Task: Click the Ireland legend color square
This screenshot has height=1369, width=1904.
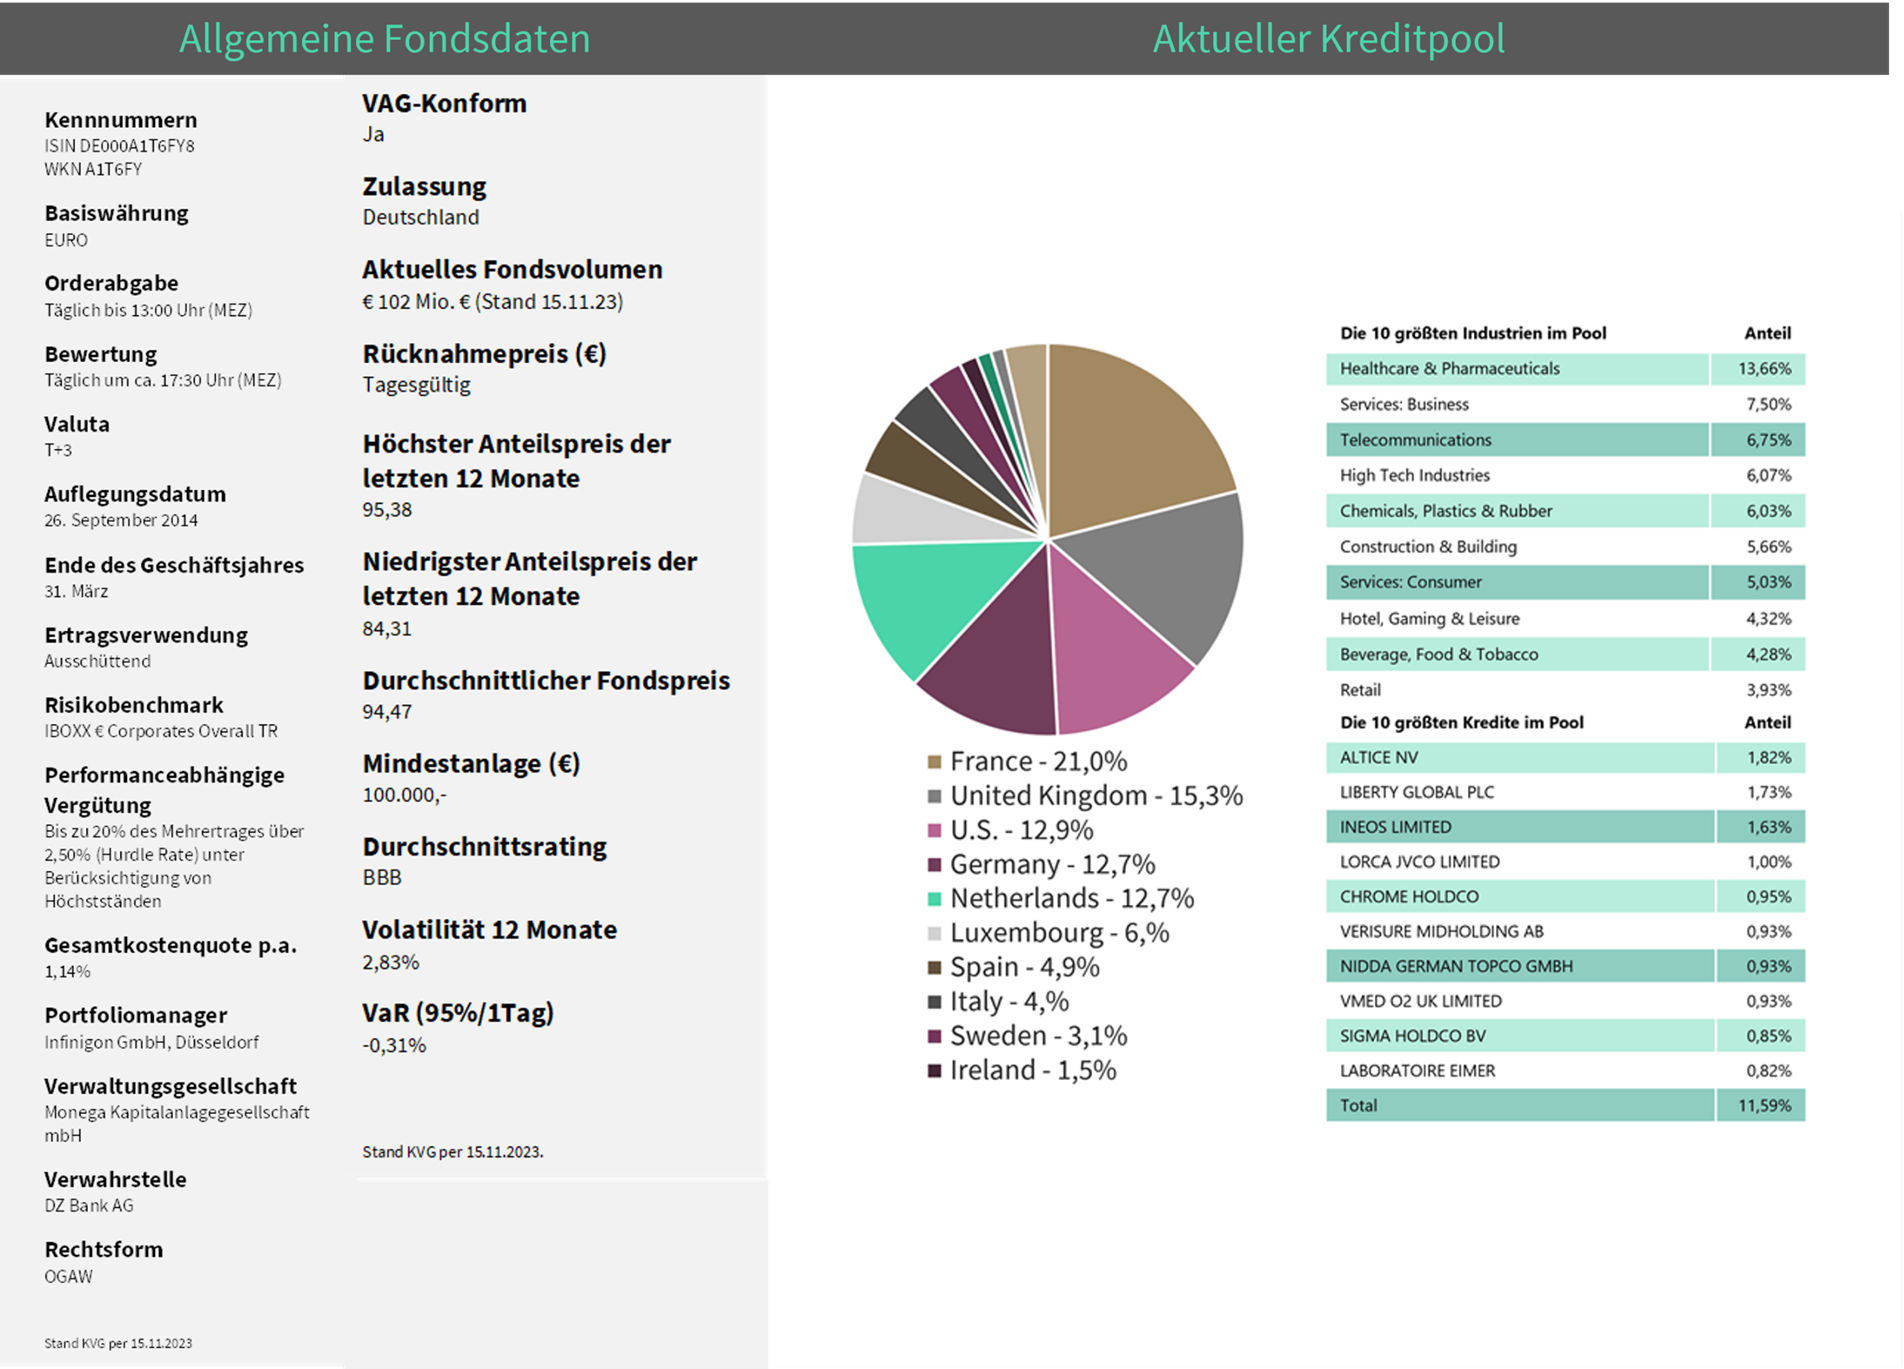Action: (x=934, y=1071)
